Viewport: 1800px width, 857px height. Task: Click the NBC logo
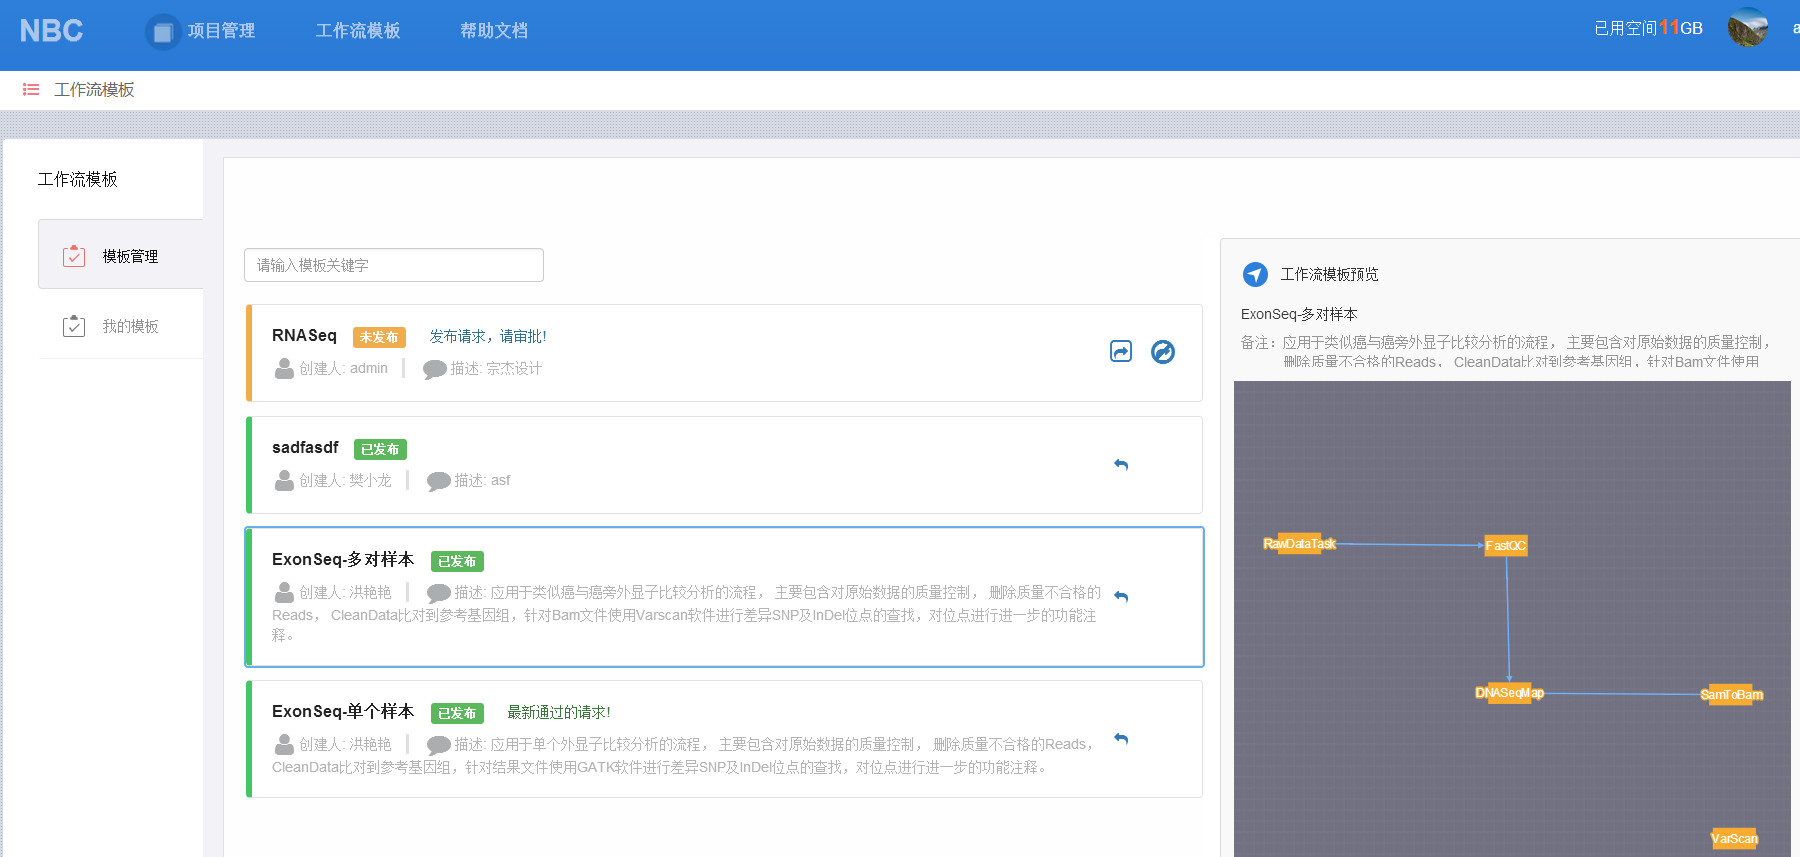51,31
